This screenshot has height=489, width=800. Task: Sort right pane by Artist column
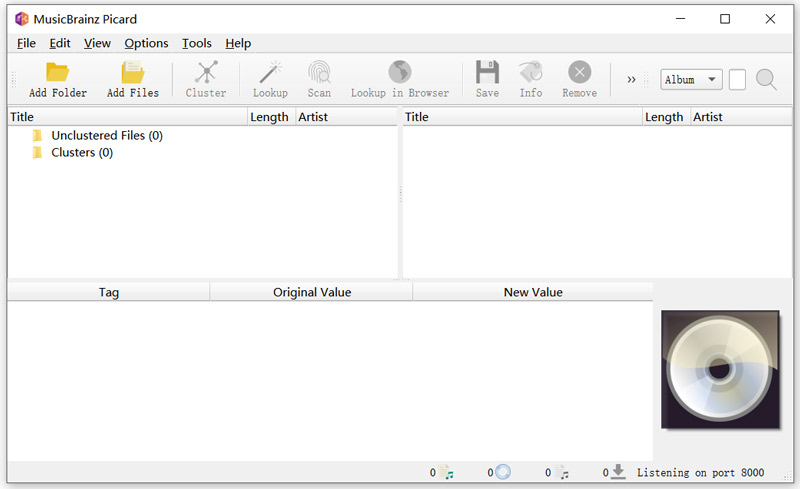[741, 117]
